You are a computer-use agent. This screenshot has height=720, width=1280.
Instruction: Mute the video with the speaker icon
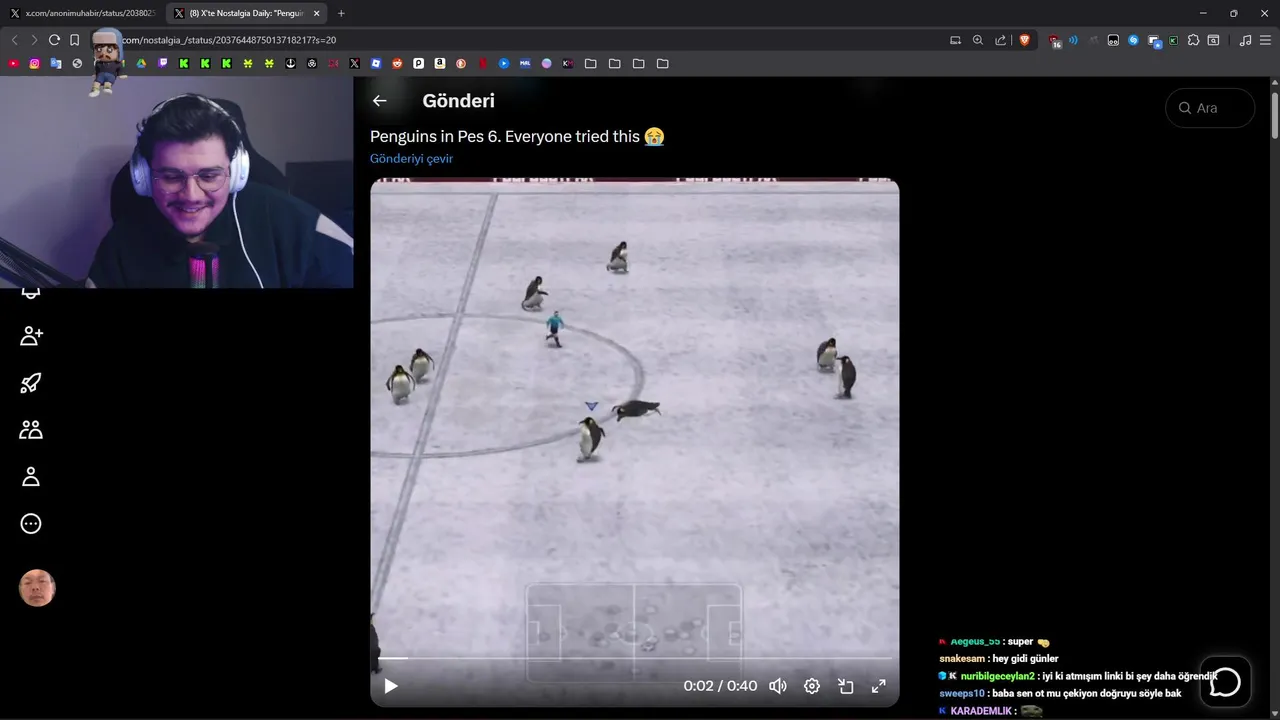(777, 686)
